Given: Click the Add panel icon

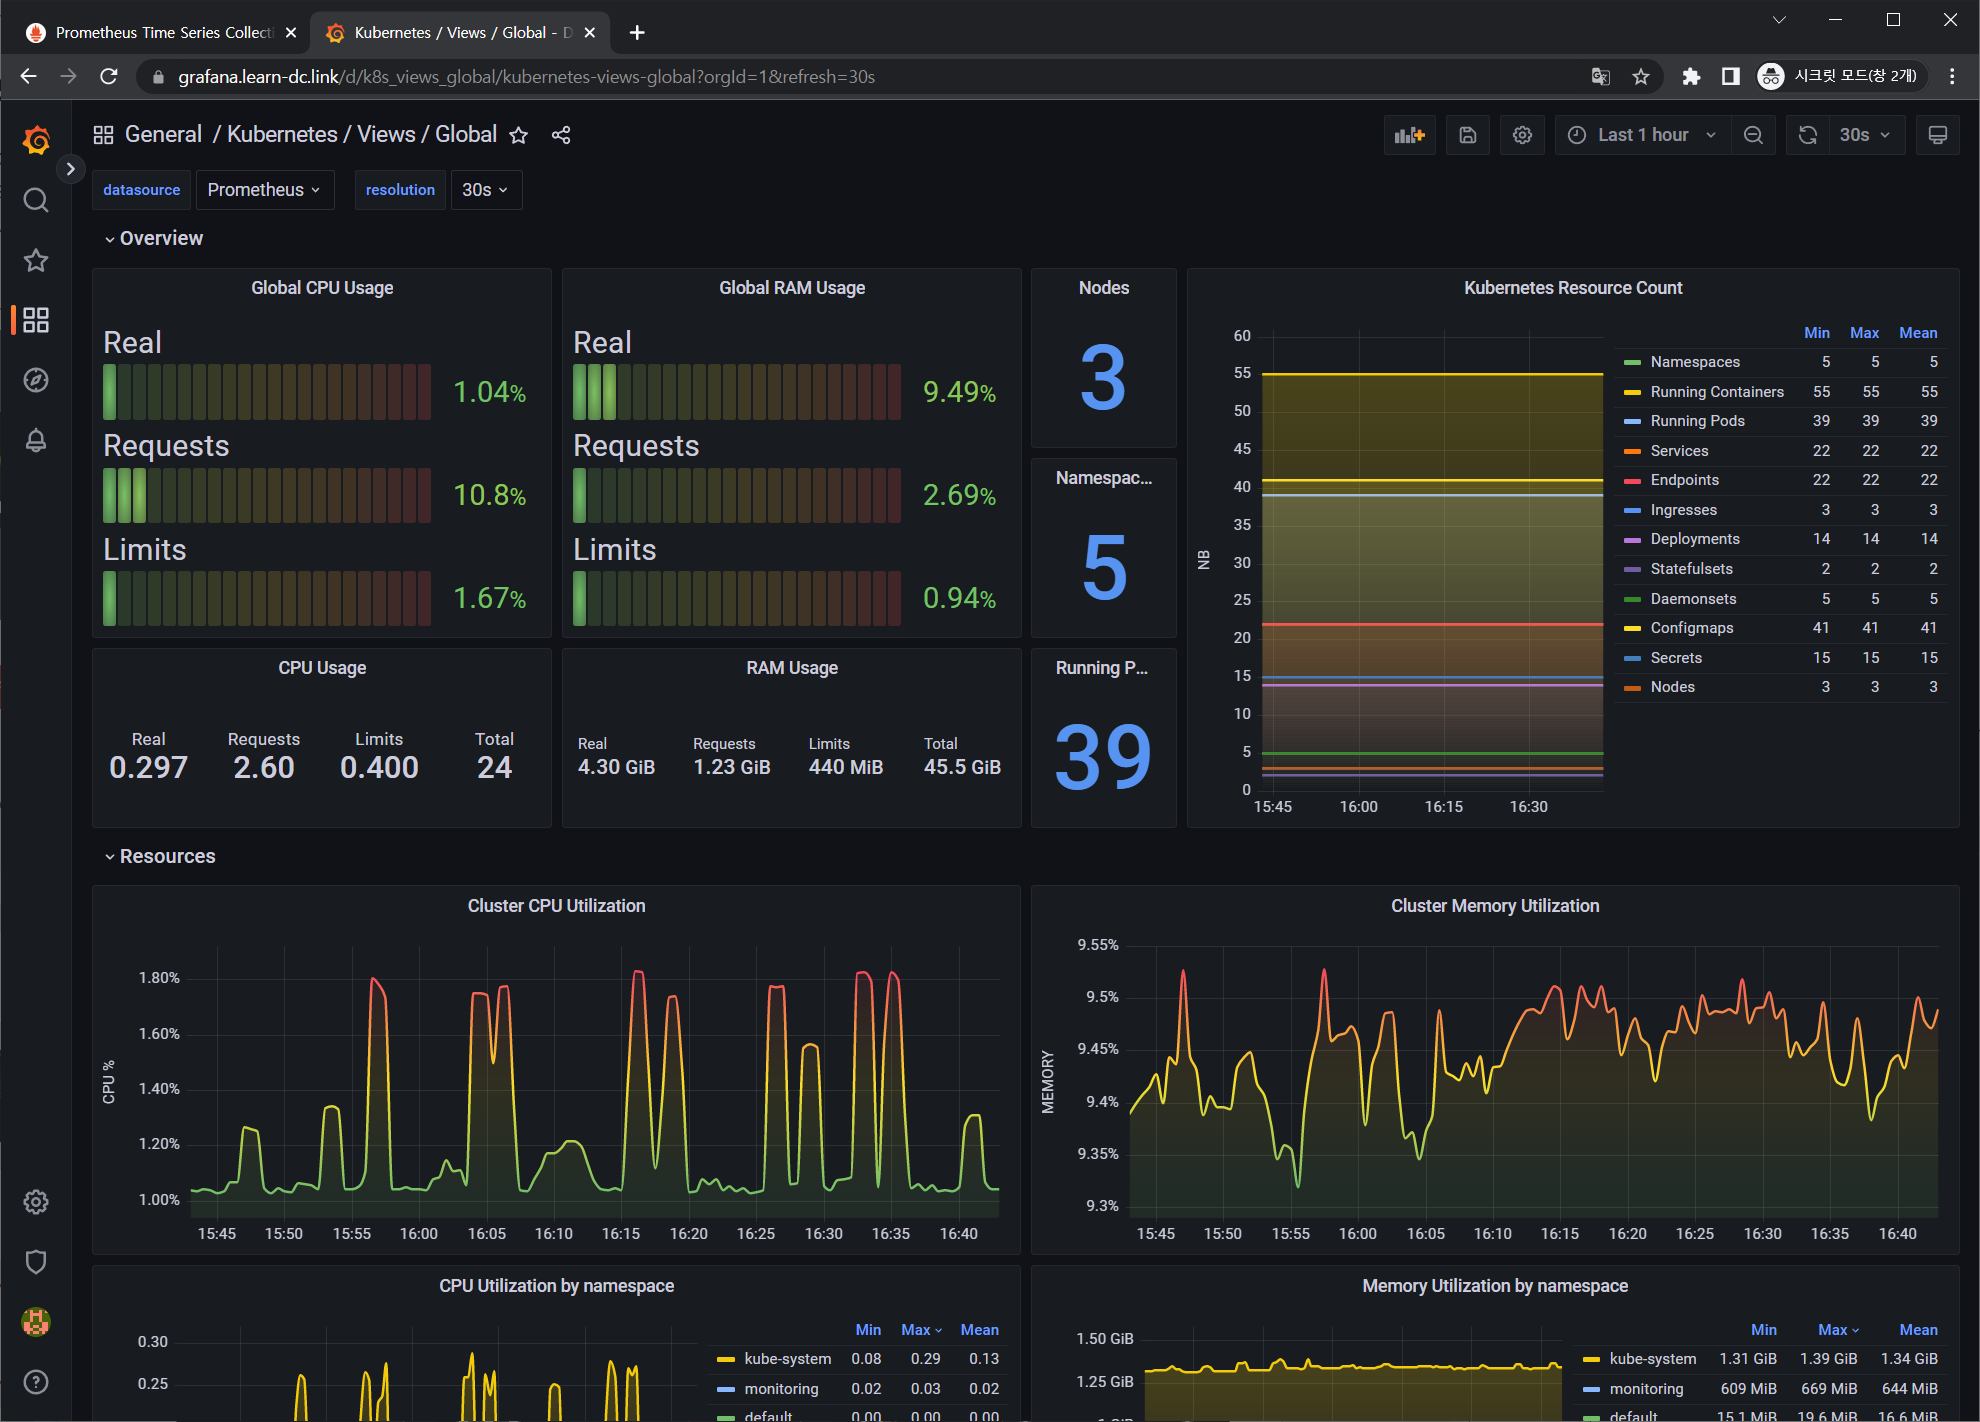Looking at the screenshot, I should pos(1409,135).
